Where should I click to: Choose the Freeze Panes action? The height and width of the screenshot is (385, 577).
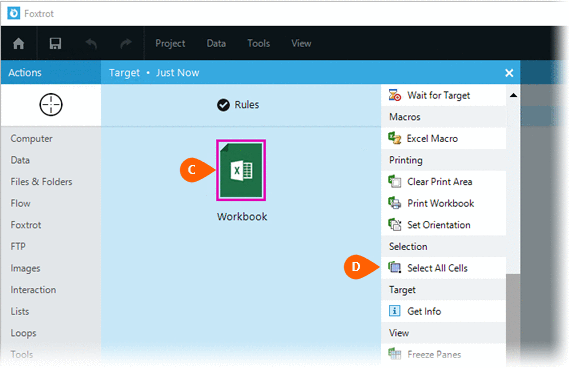click(x=443, y=354)
